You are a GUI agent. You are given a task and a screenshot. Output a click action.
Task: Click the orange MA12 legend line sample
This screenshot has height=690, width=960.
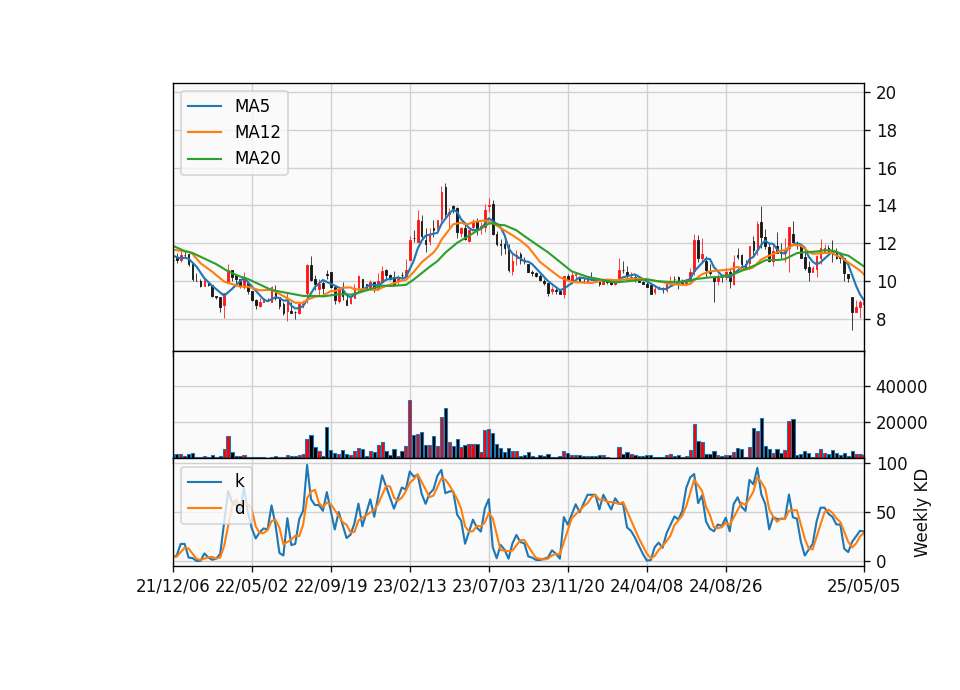204,132
